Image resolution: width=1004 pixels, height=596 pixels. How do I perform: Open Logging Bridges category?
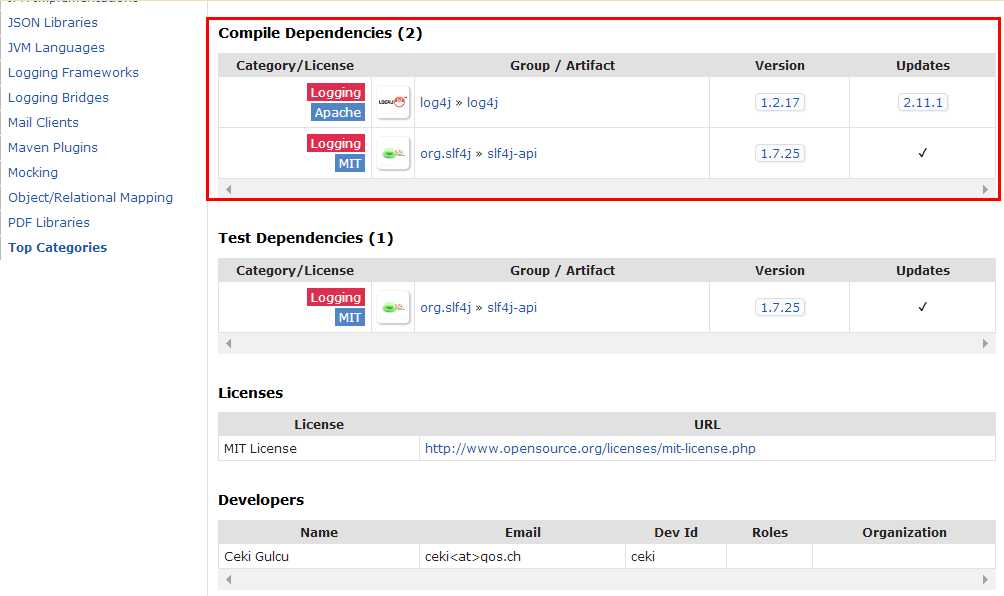click(x=58, y=97)
